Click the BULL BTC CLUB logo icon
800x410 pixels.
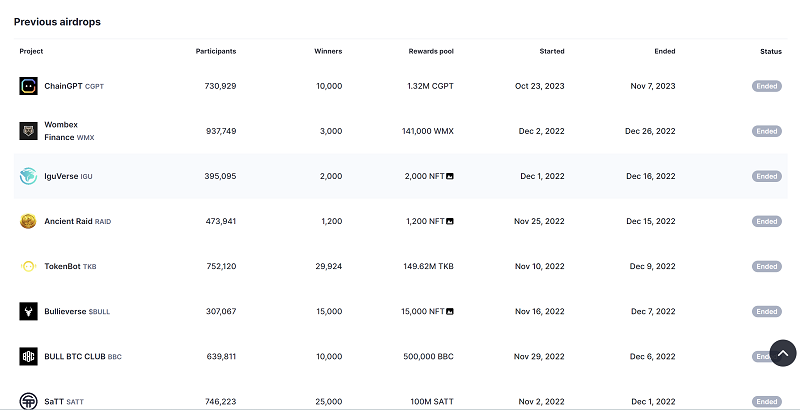pos(28,356)
